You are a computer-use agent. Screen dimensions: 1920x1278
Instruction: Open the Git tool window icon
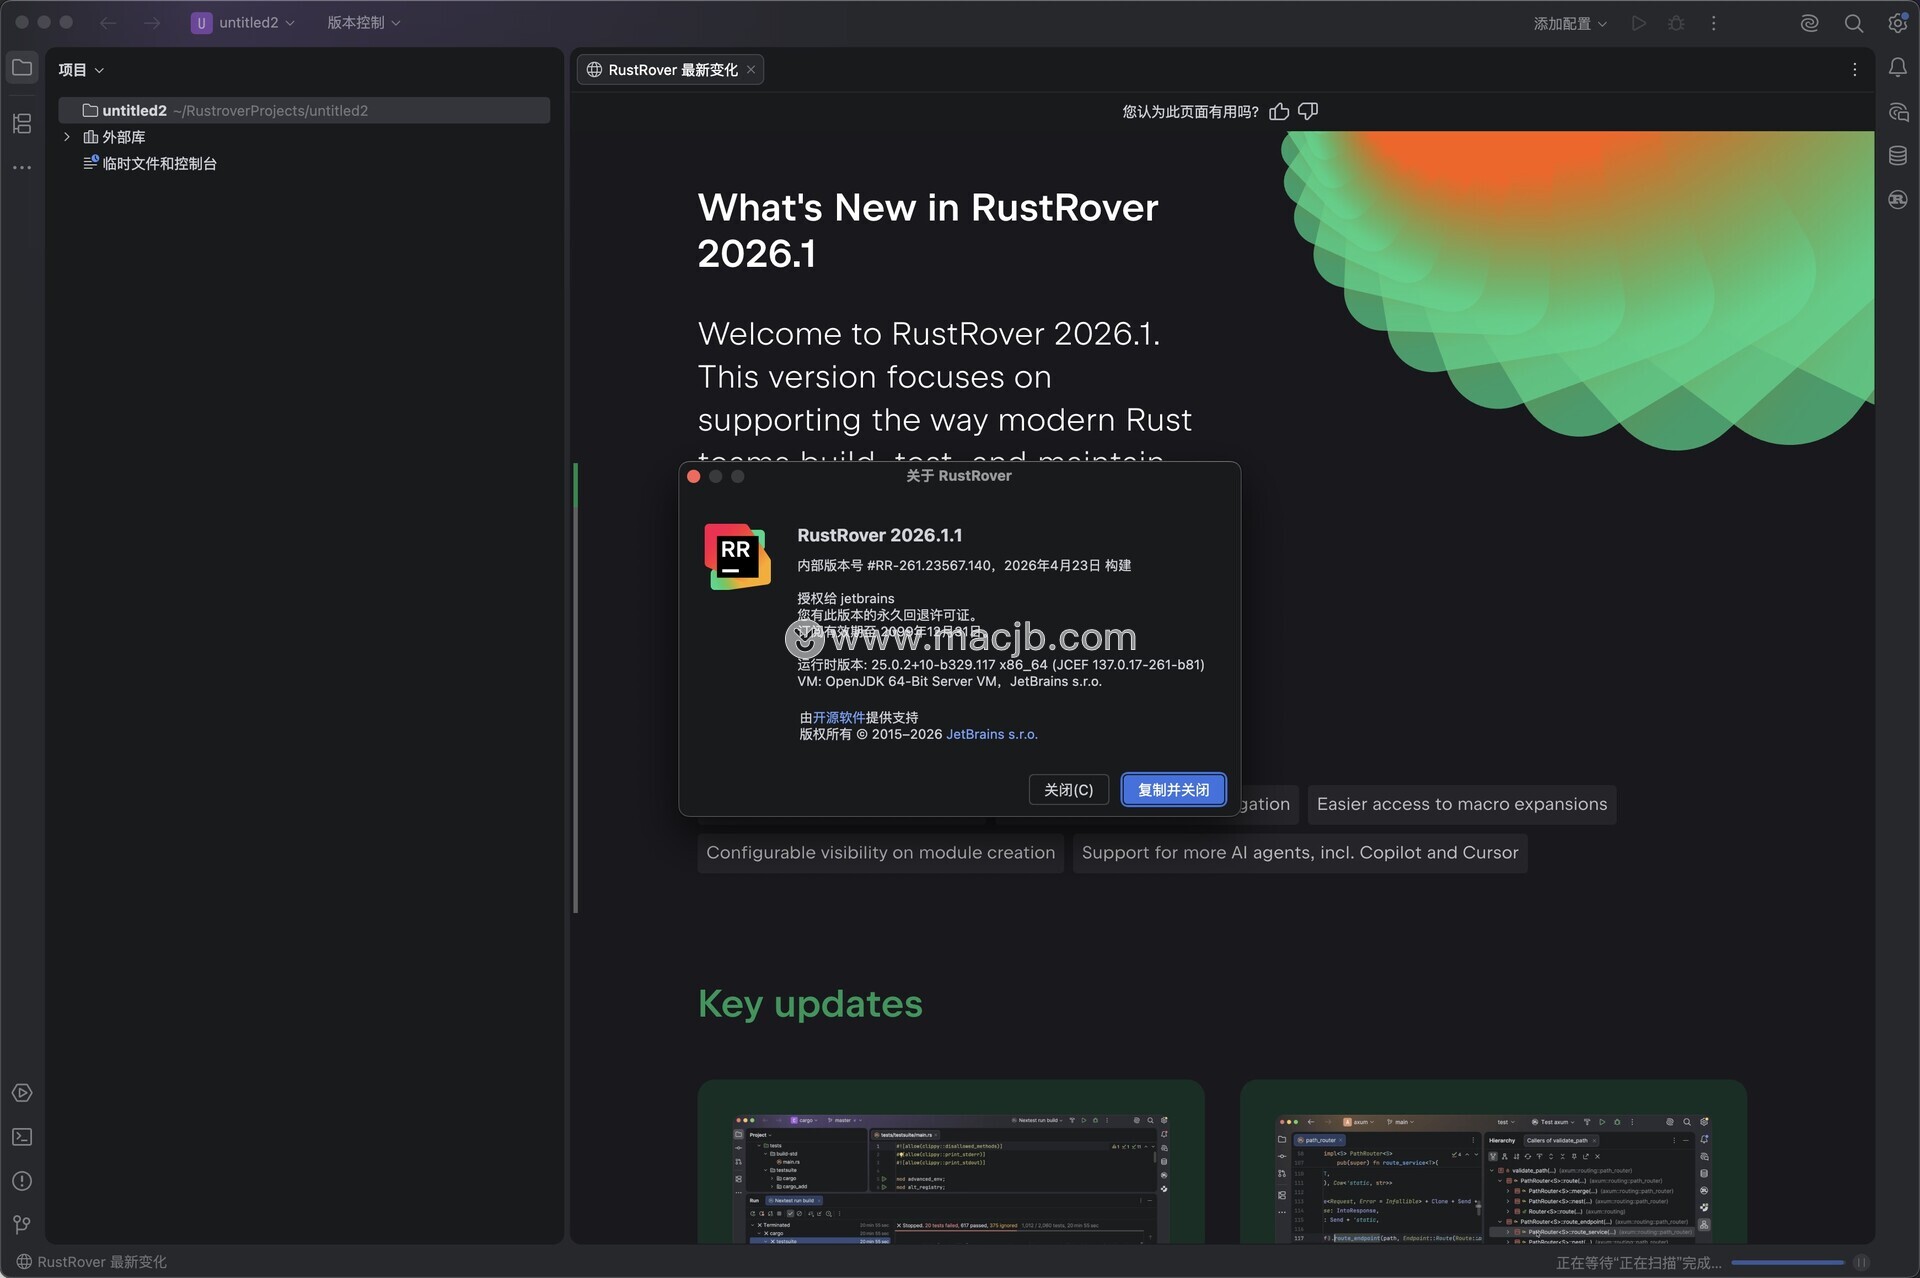coord(22,1224)
